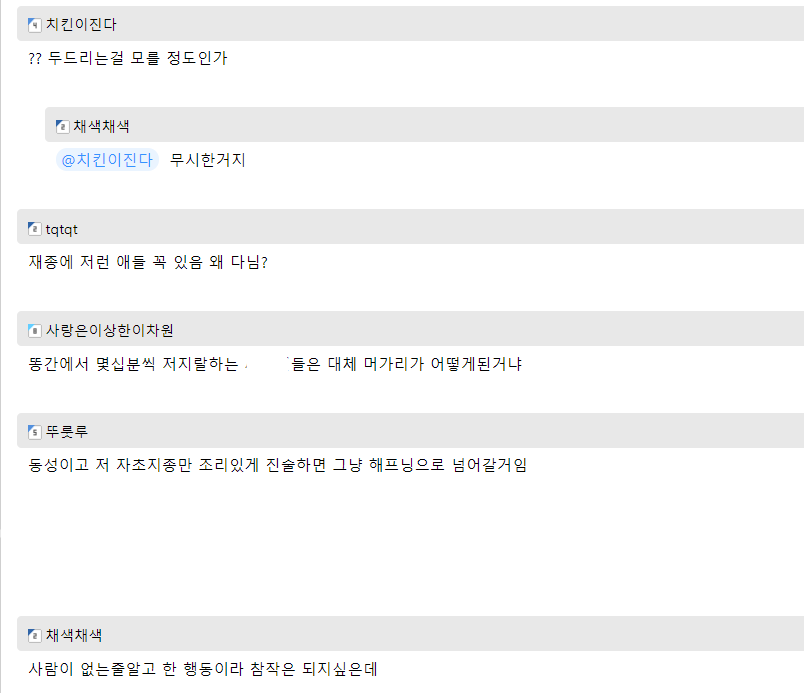The height and width of the screenshot is (693, 804).
Task: Click 채색채색's icon above the 무시한거지 reply
Action: coord(62,127)
